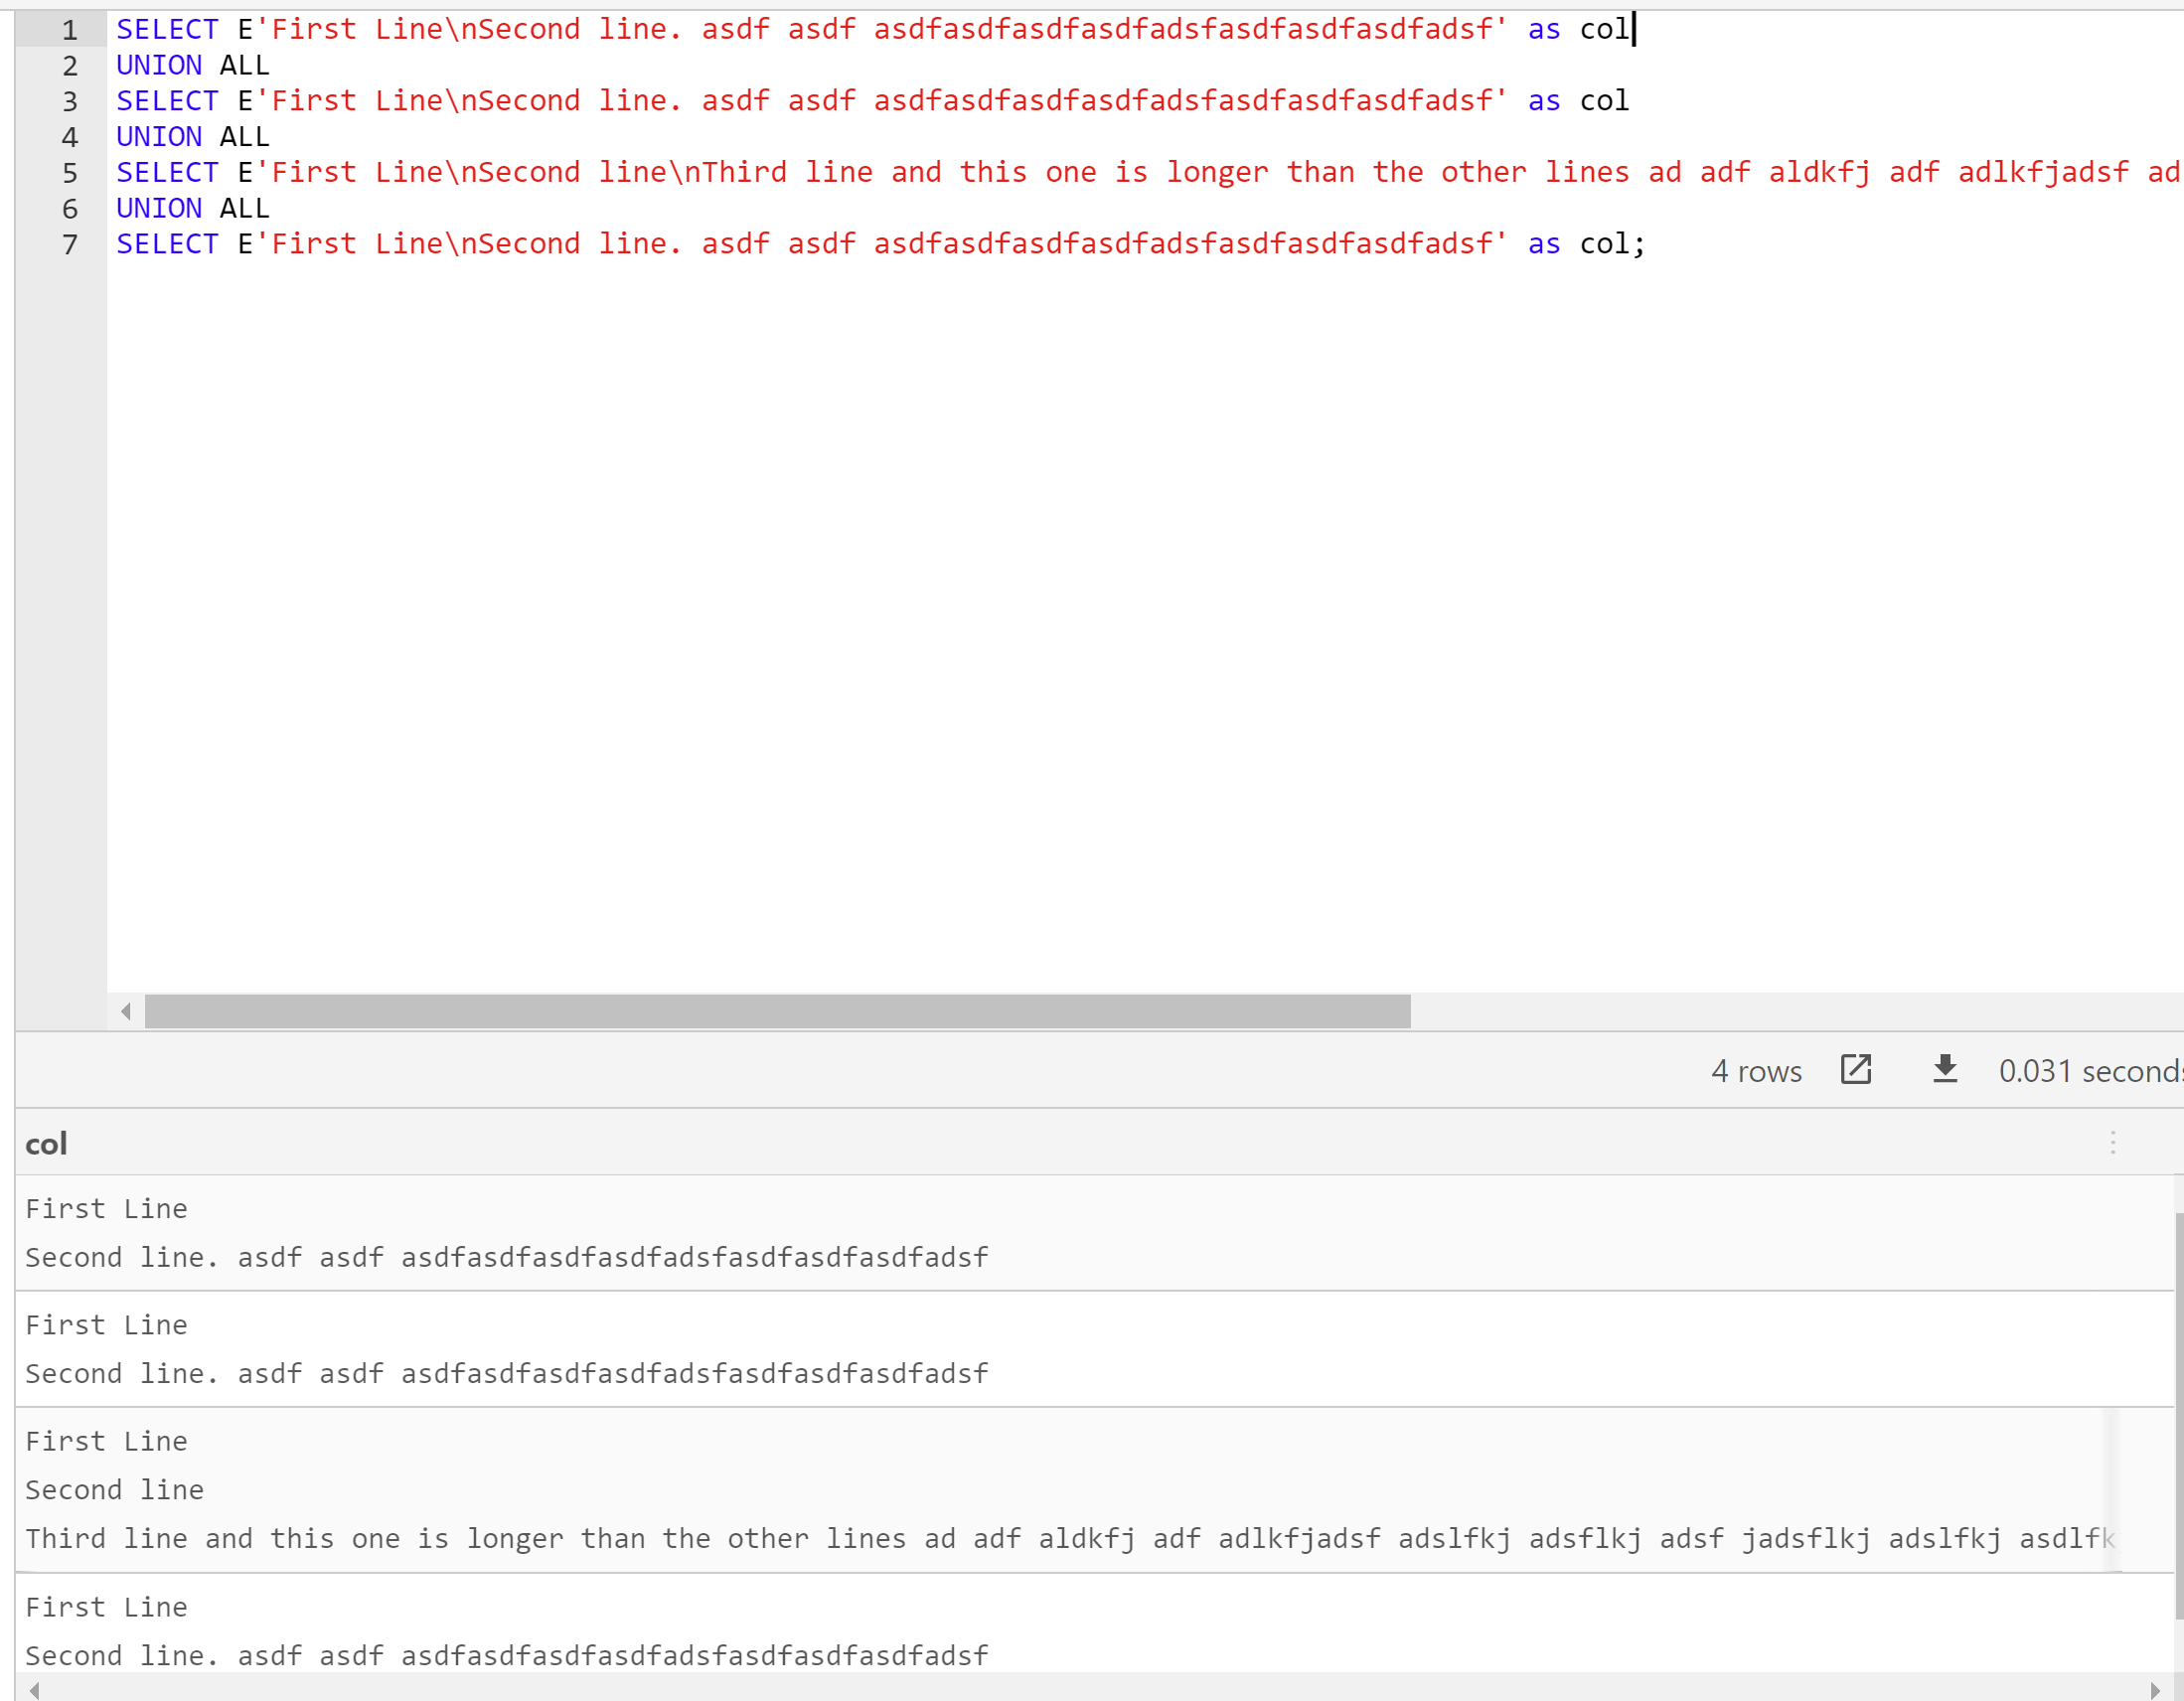Open query results in a new tab
This screenshot has height=1701, width=2184.
[1856, 1070]
